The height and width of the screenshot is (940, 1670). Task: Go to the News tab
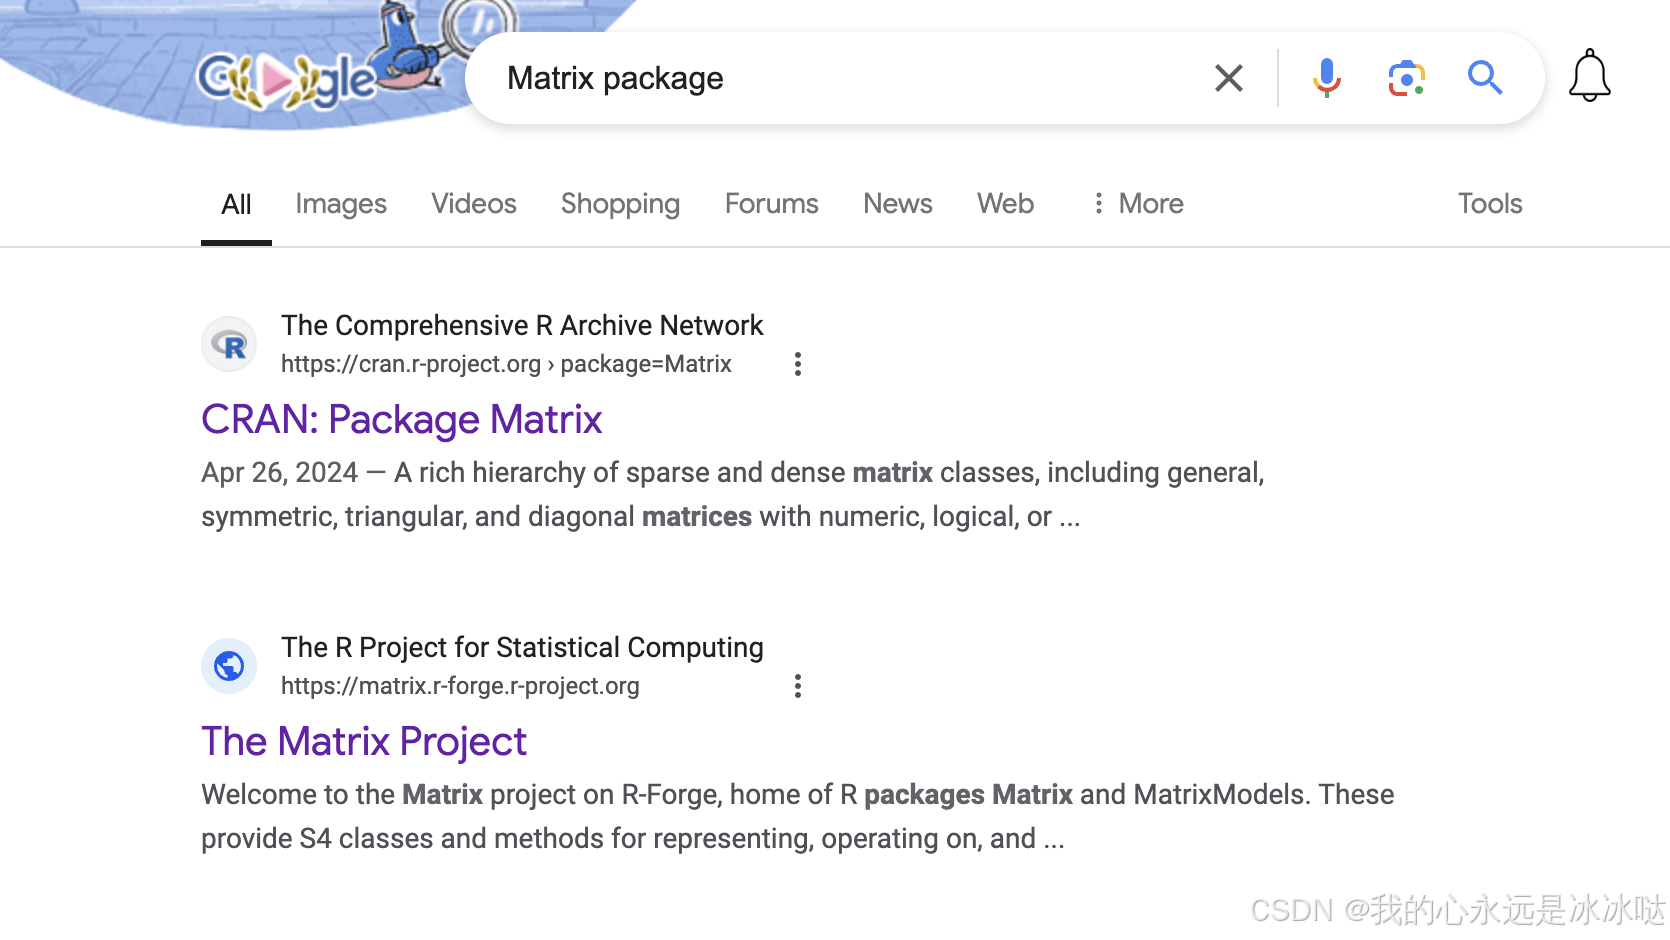pyautogui.click(x=898, y=204)
